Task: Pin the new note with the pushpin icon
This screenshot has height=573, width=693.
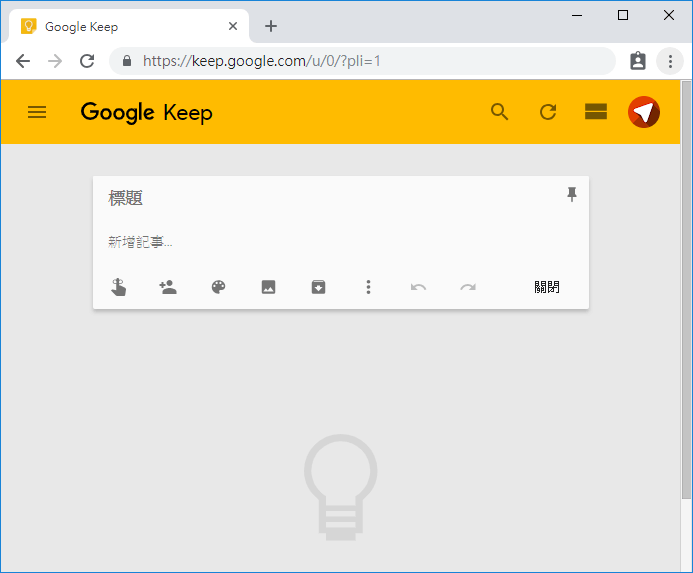Action: (x=572, y=195)
